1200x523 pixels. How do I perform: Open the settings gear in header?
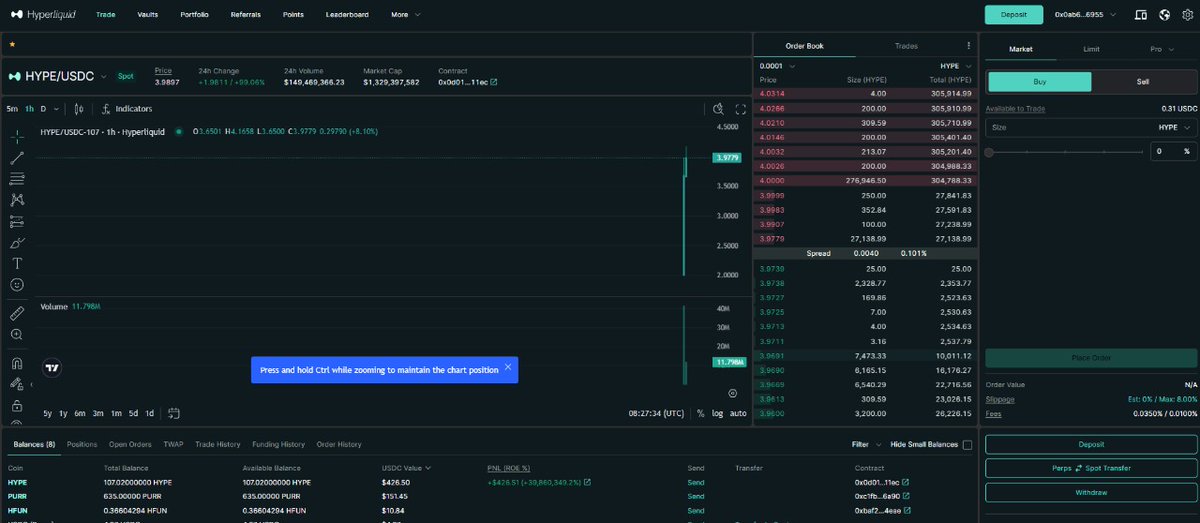click(1187, 15)
